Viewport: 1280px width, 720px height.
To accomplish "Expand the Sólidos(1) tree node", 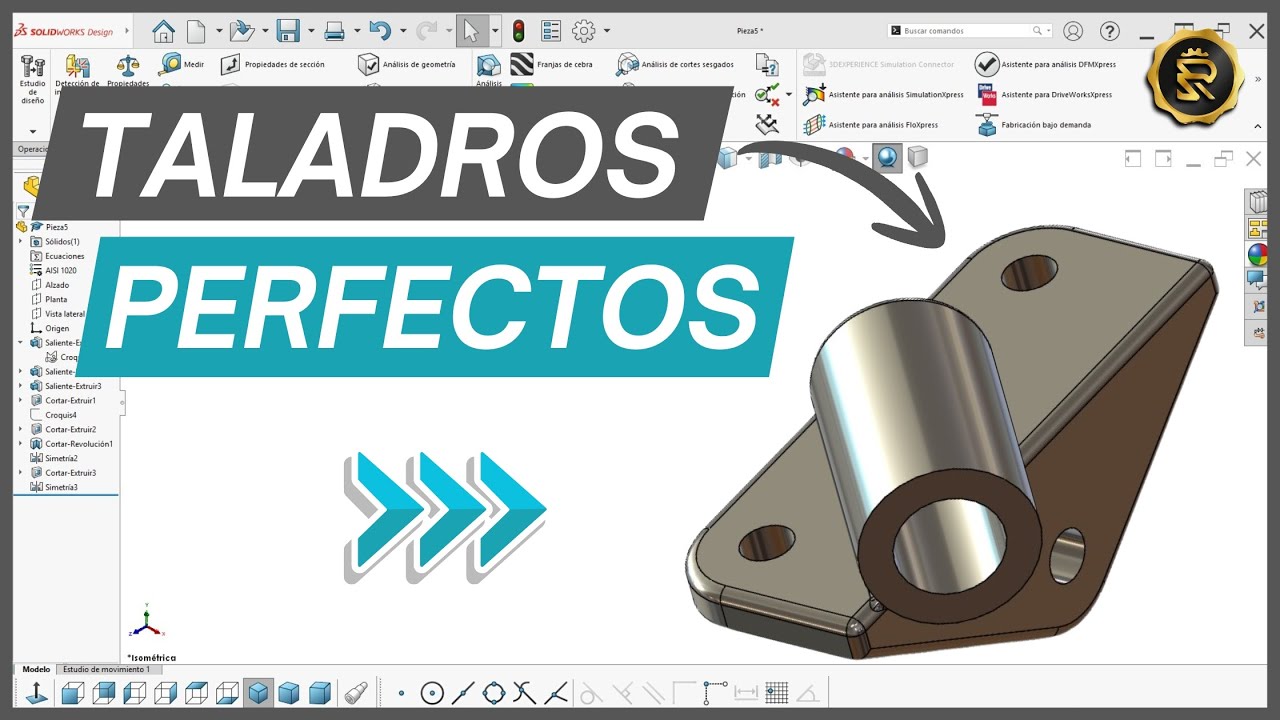I will pos(20,241).
